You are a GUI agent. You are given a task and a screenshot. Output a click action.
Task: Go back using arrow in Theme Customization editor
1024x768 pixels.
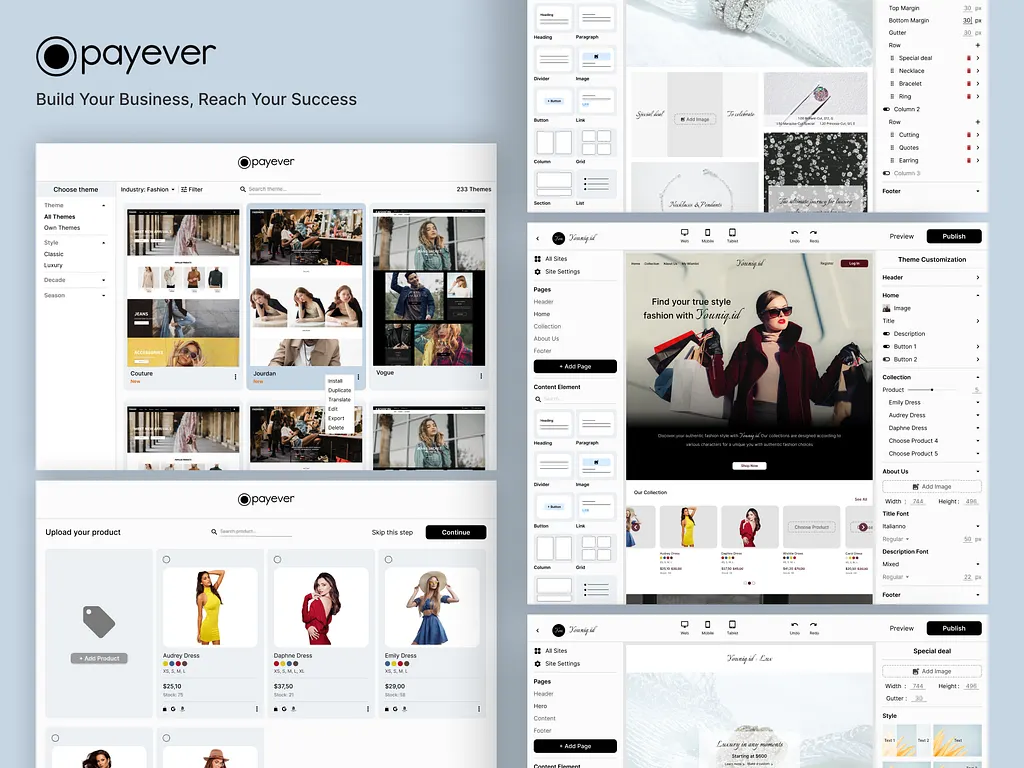pos(537,238)
